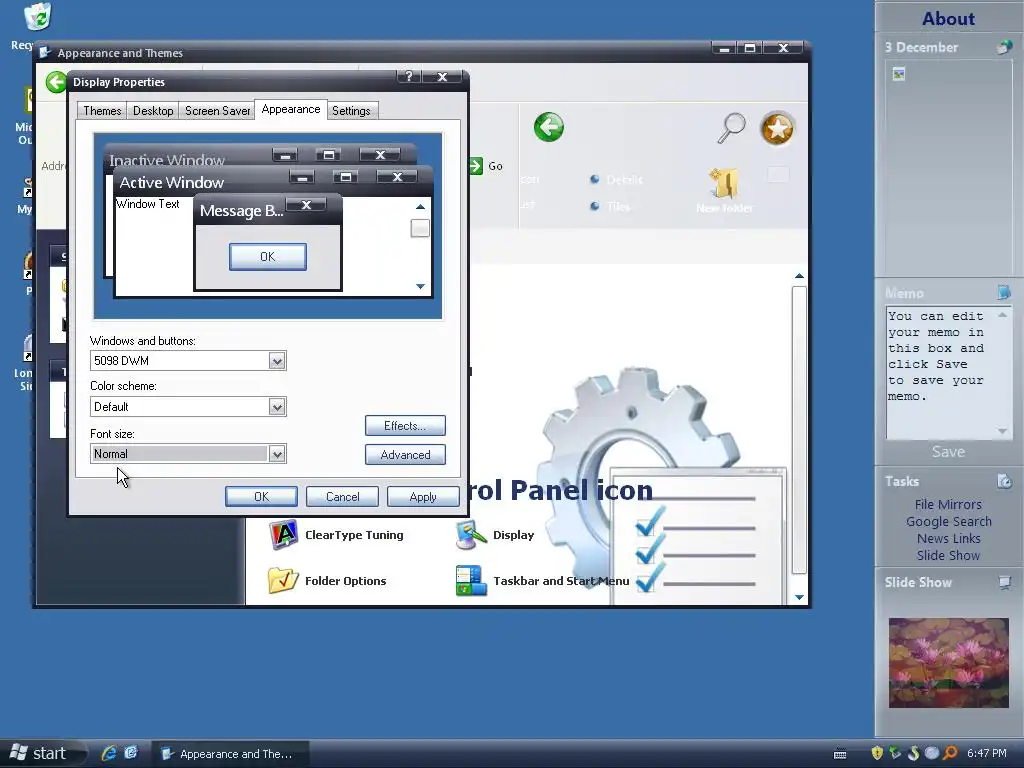Screen dimensions: 1024x768
Task: Click the About heading in the sidebar
Action: pos(948,18)
